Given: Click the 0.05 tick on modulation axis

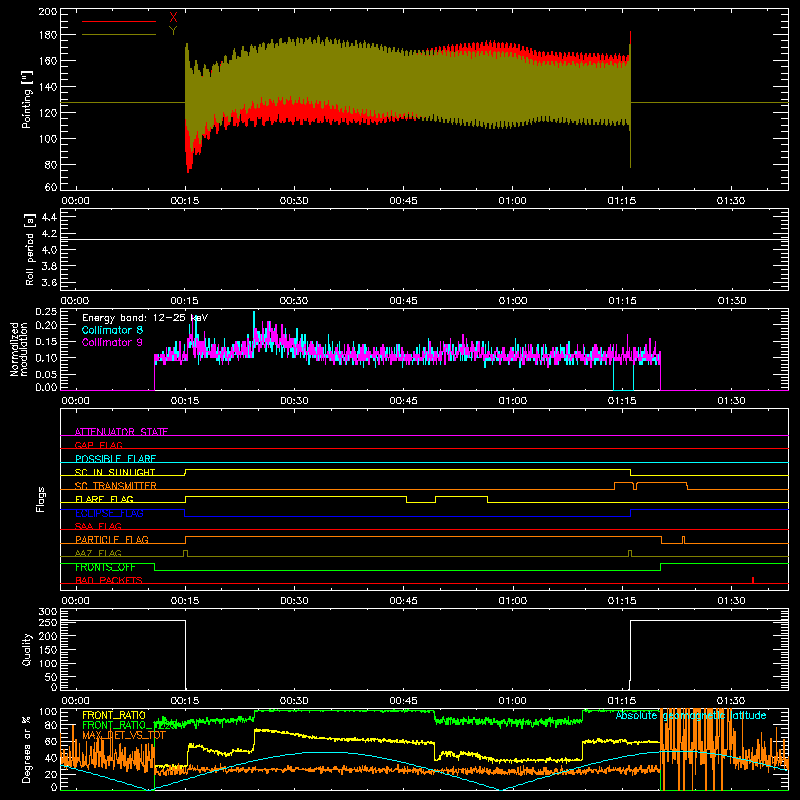Looking at the screenshot, I should point(47,374).
